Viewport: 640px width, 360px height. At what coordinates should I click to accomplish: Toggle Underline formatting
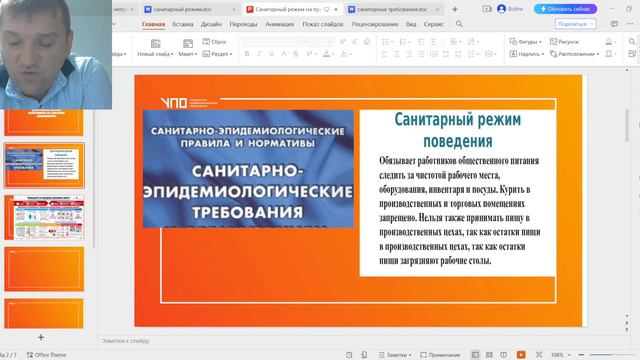coord(271,54)
